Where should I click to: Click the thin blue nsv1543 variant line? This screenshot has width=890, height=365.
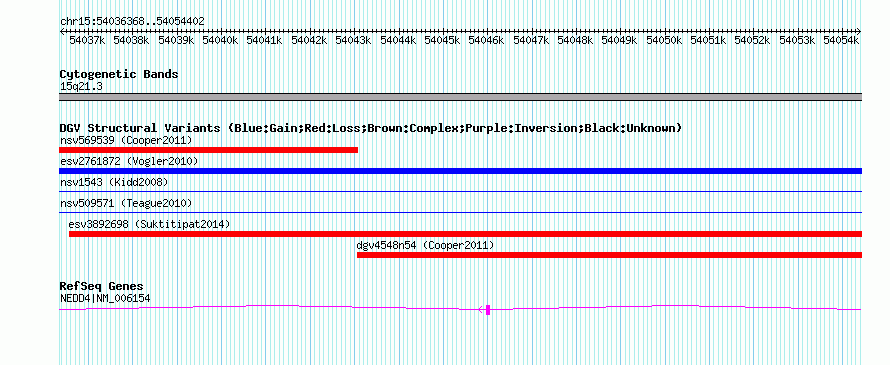tap(460, 192)
